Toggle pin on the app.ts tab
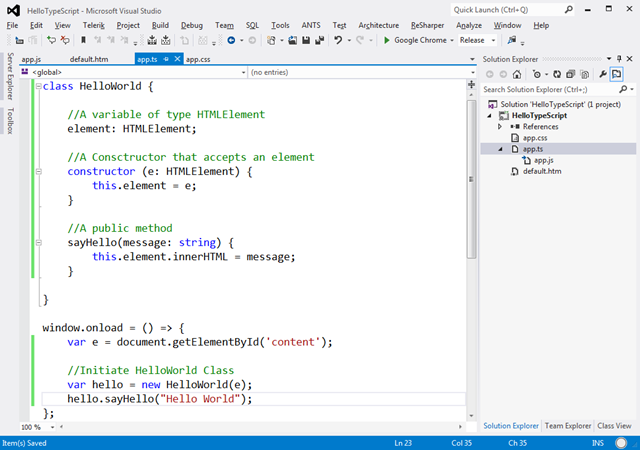The height and width of the screenshot is (450, 640). 166,59
